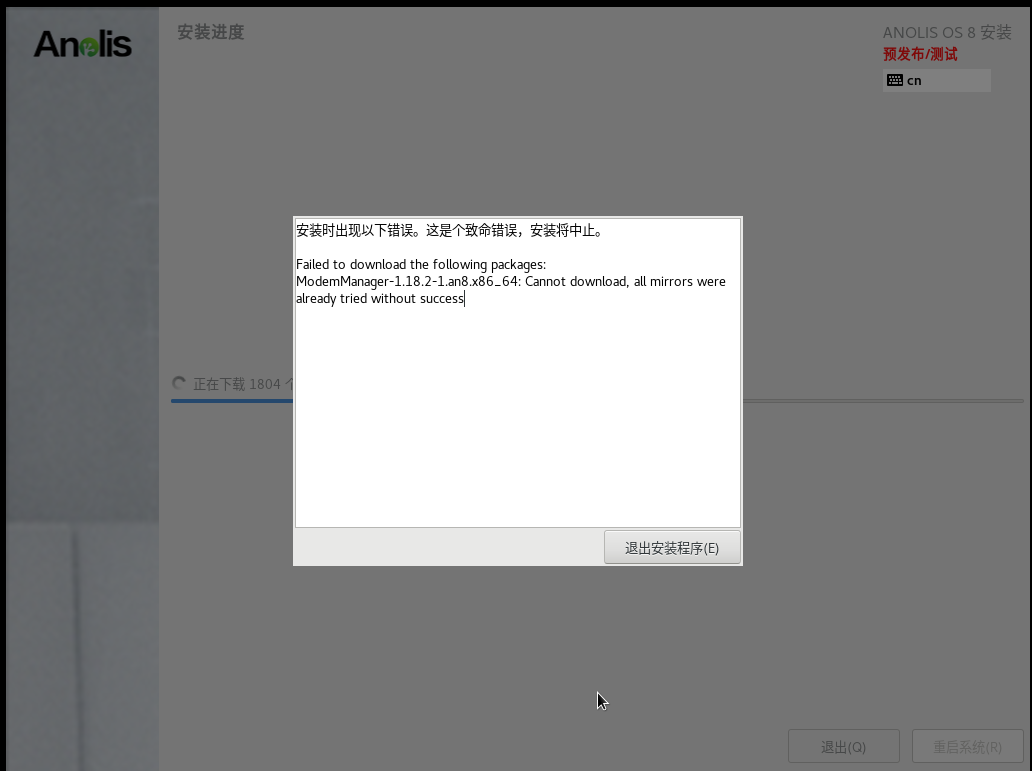Click the Anolis logo in the sidebar

point(82,44)
